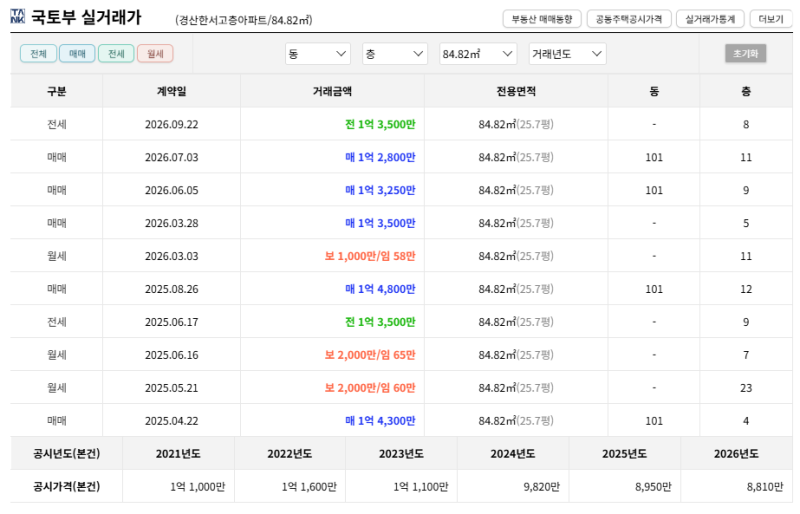Select the 2025.05.21 contract date

[171, 388]
